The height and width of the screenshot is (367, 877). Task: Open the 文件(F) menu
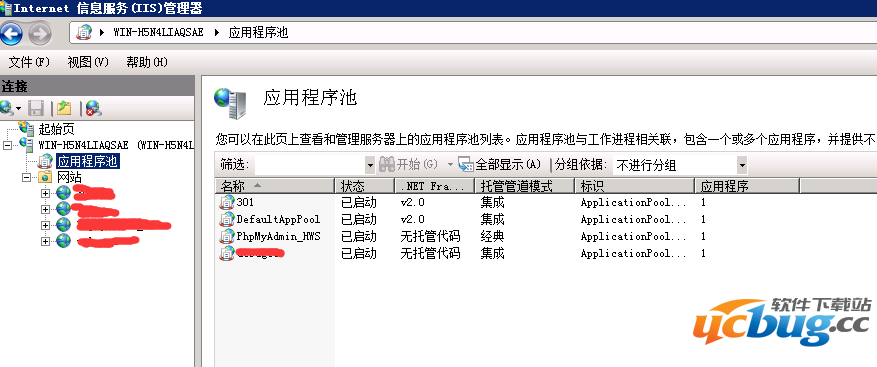pyautogui.click(x=29, y=62)
